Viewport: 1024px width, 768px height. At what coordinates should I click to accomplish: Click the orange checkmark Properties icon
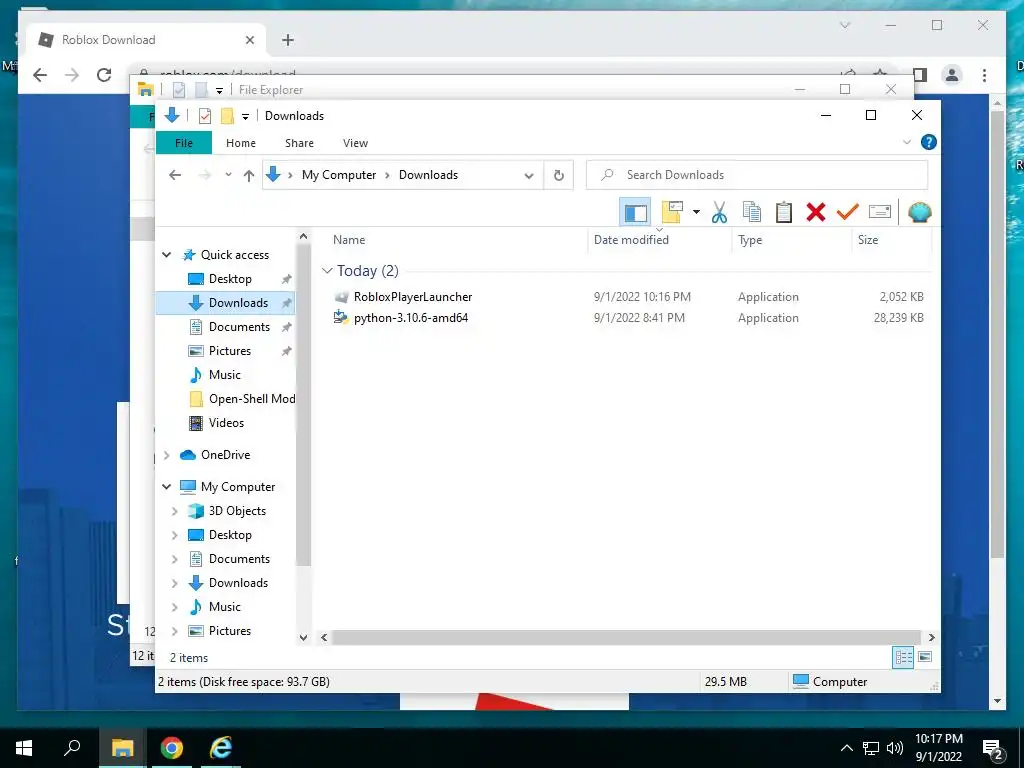(x=848, y=212)
